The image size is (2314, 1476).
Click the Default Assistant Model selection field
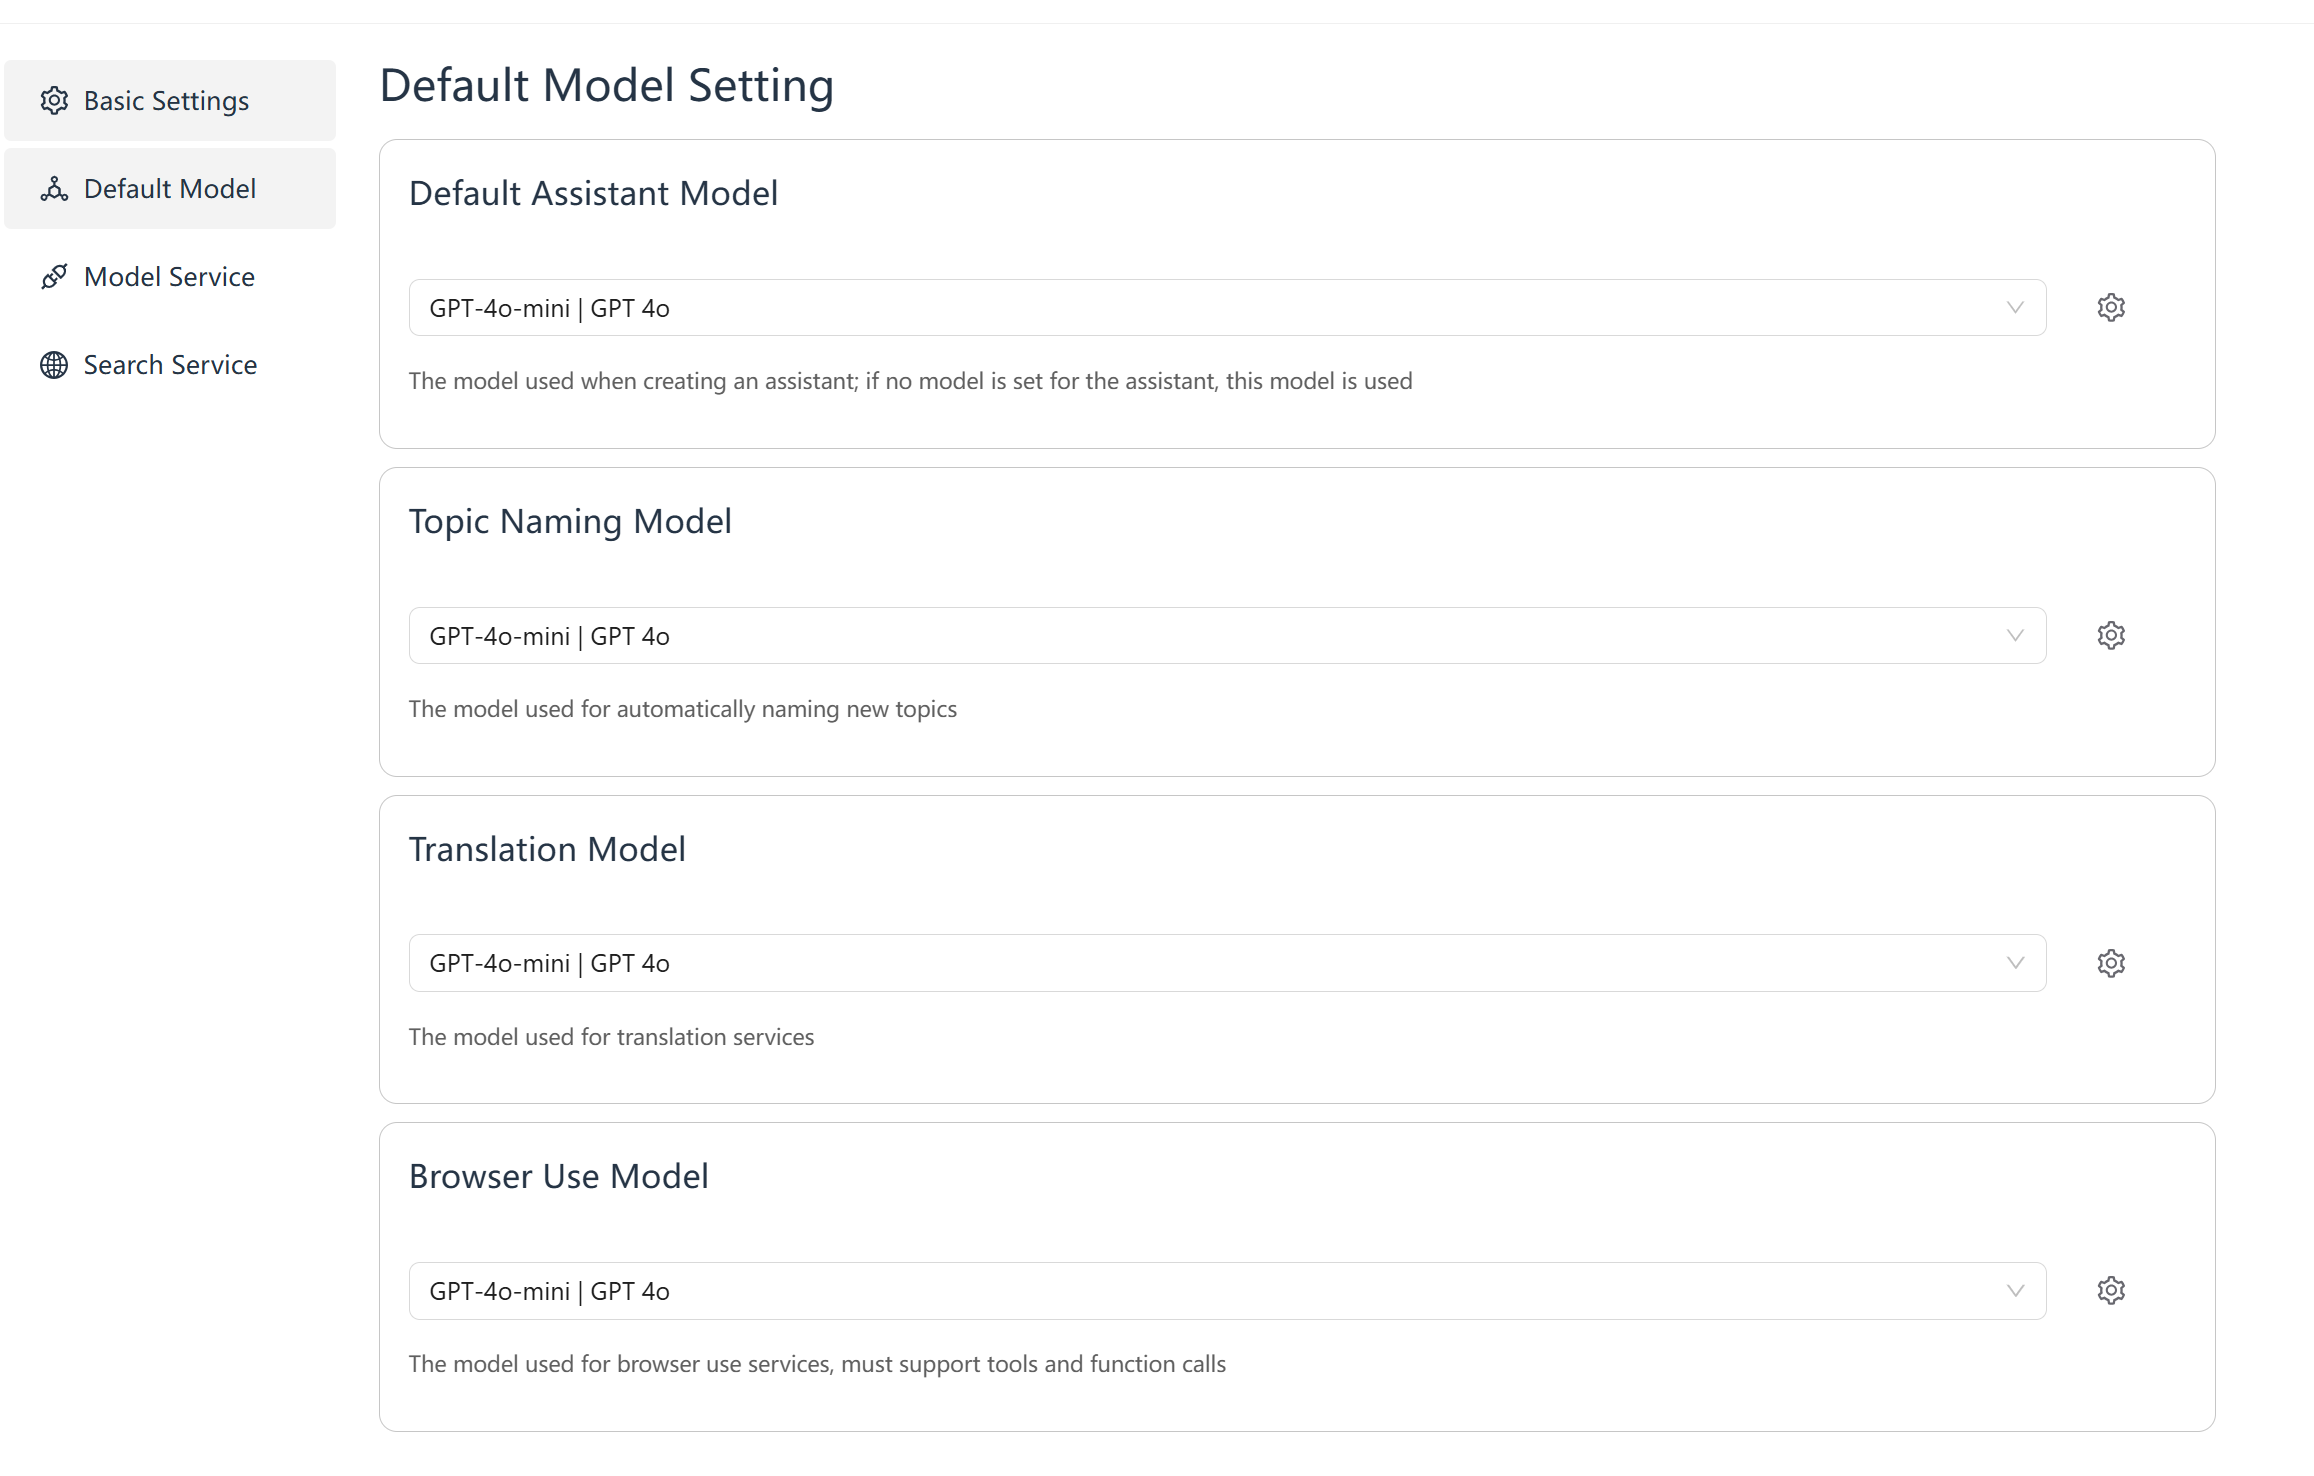point(1227,308)
